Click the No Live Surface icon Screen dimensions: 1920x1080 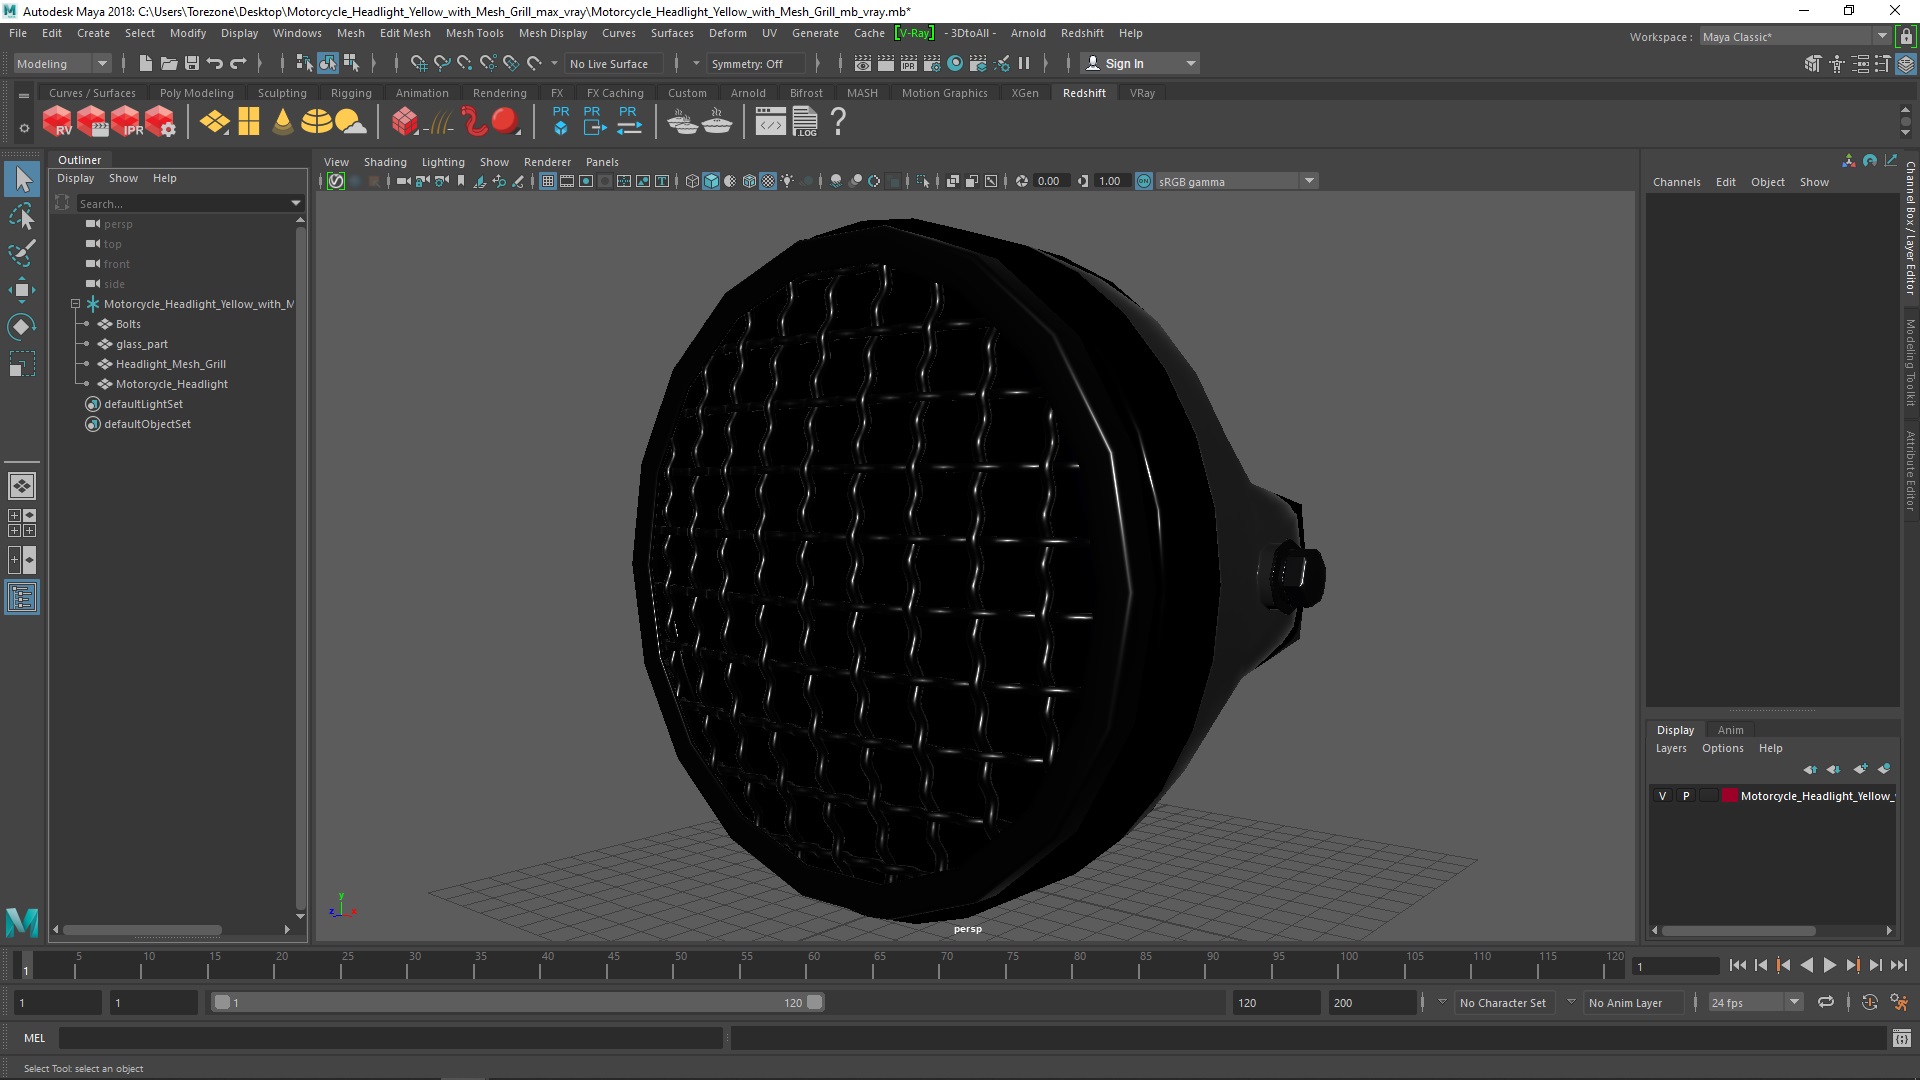tap(609, 62)
